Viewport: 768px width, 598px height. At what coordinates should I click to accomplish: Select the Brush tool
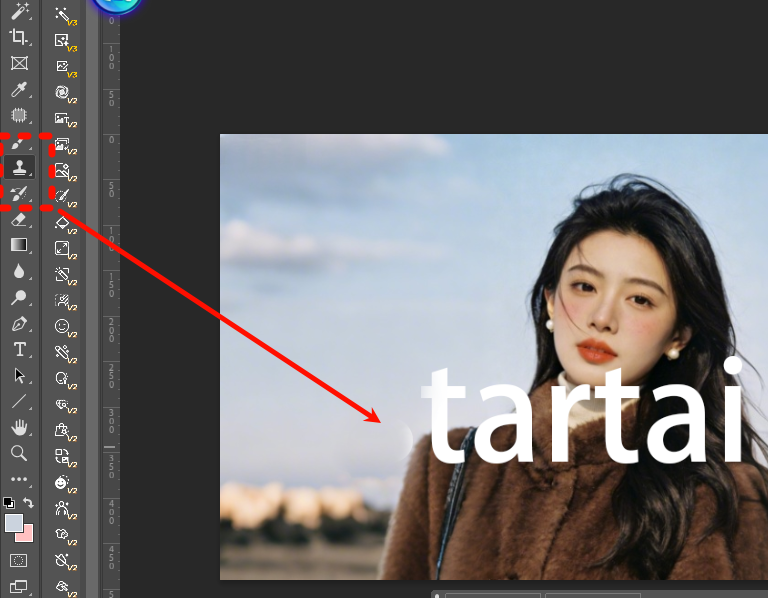click(19, 143)
